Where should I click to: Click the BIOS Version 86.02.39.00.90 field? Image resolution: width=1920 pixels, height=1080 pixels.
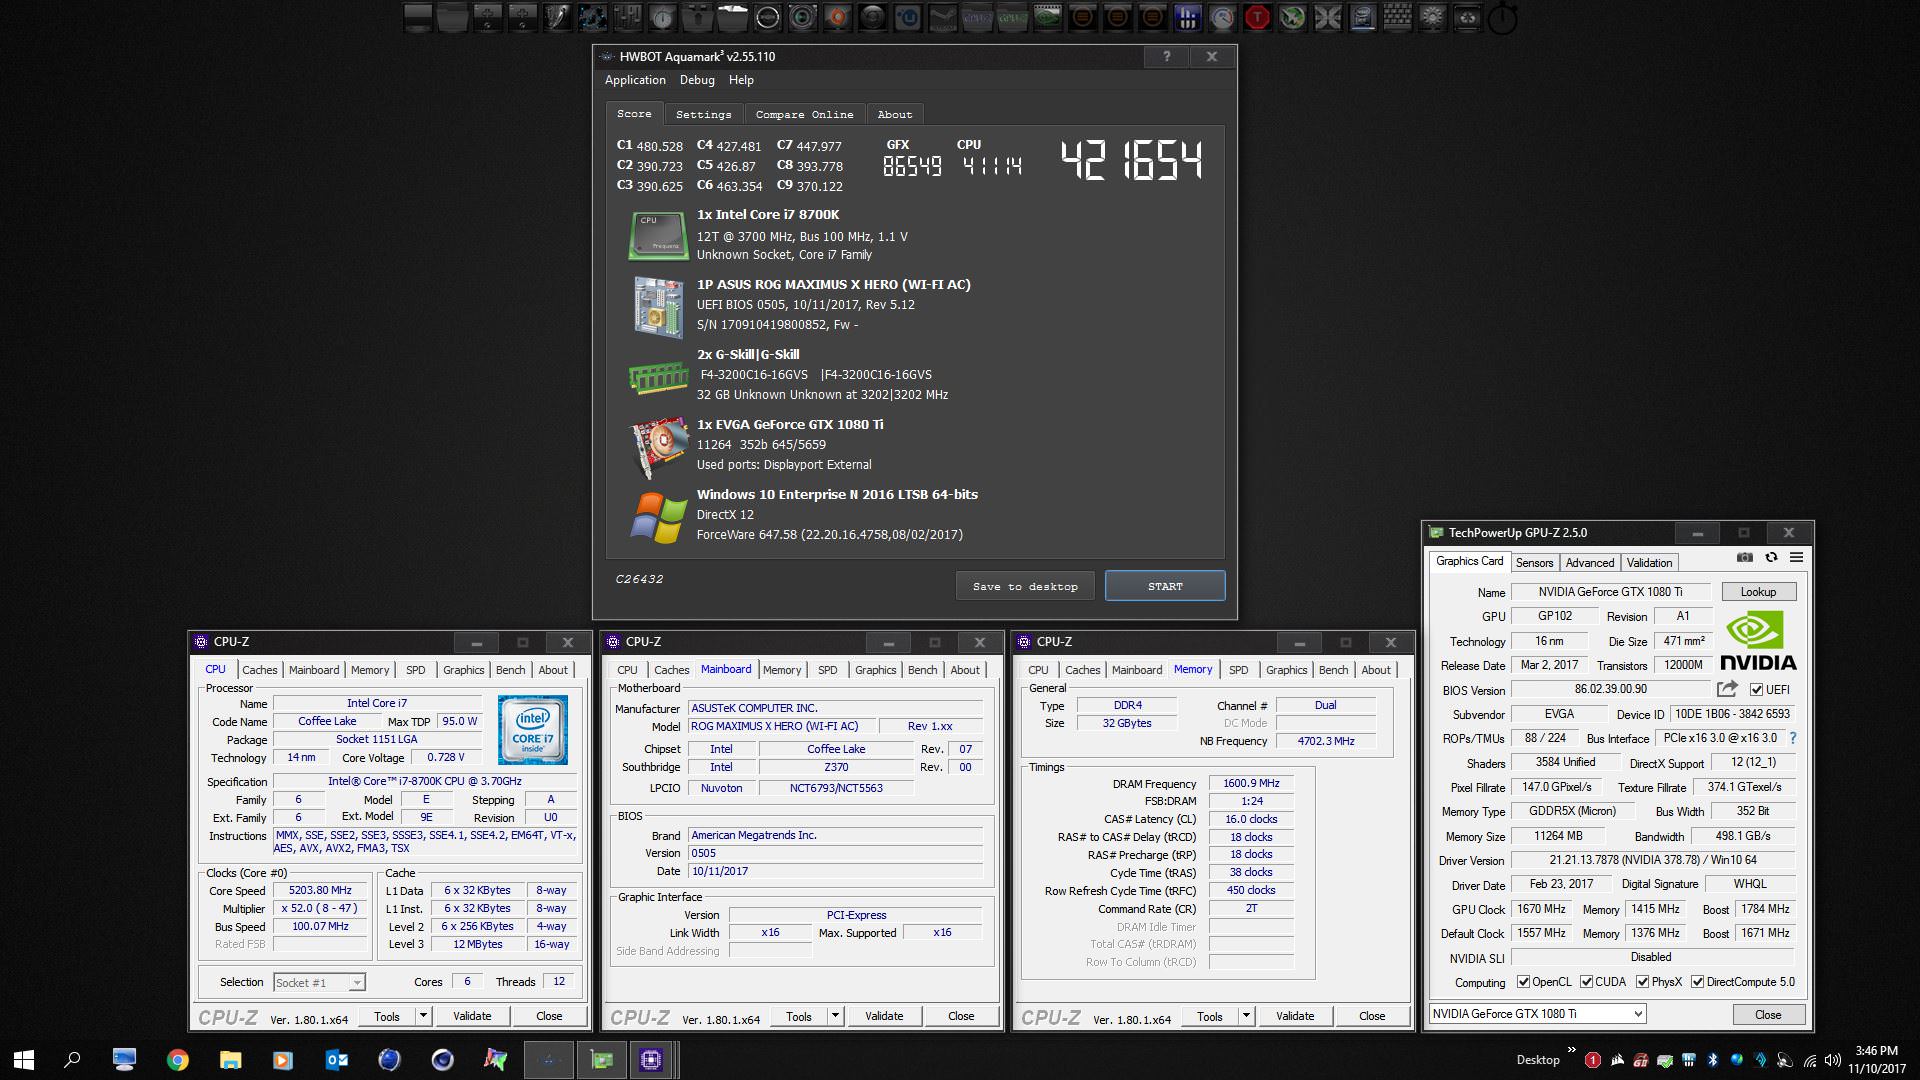1610,689
